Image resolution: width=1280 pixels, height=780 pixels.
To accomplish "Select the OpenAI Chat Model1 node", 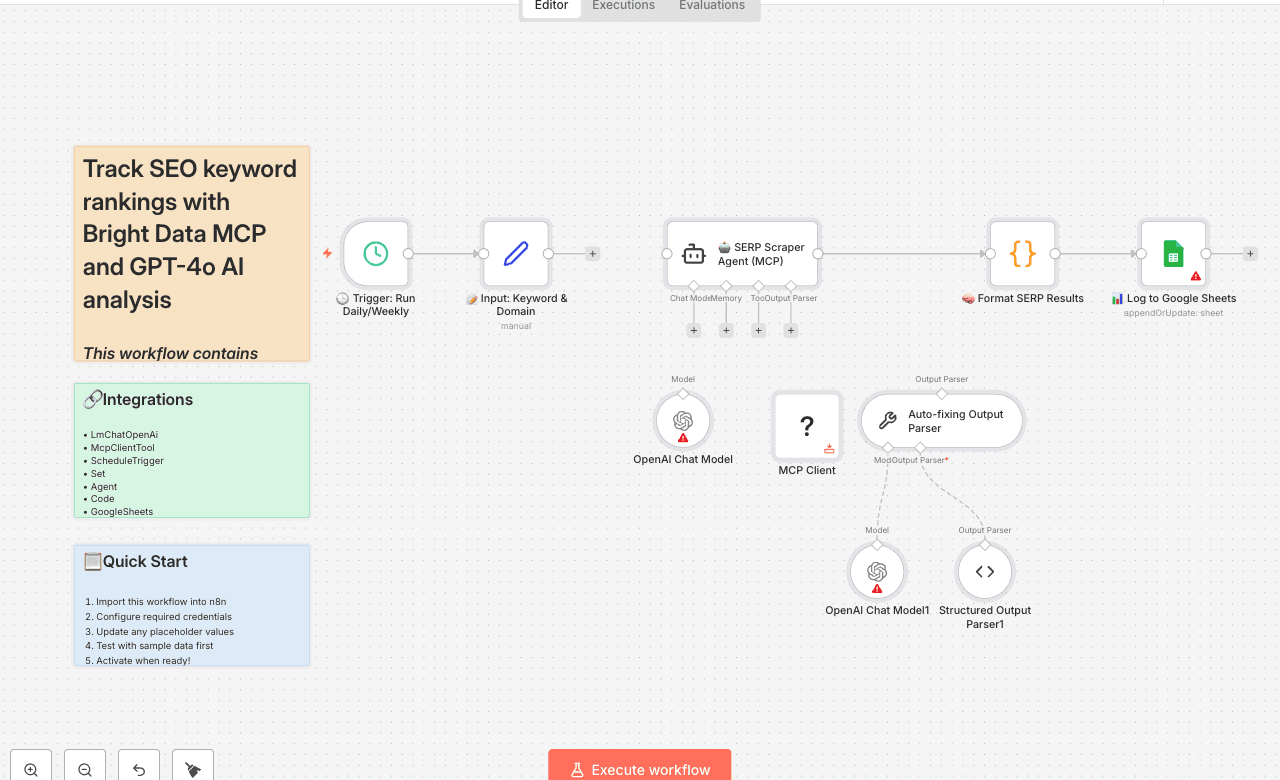I will (877, 571).
